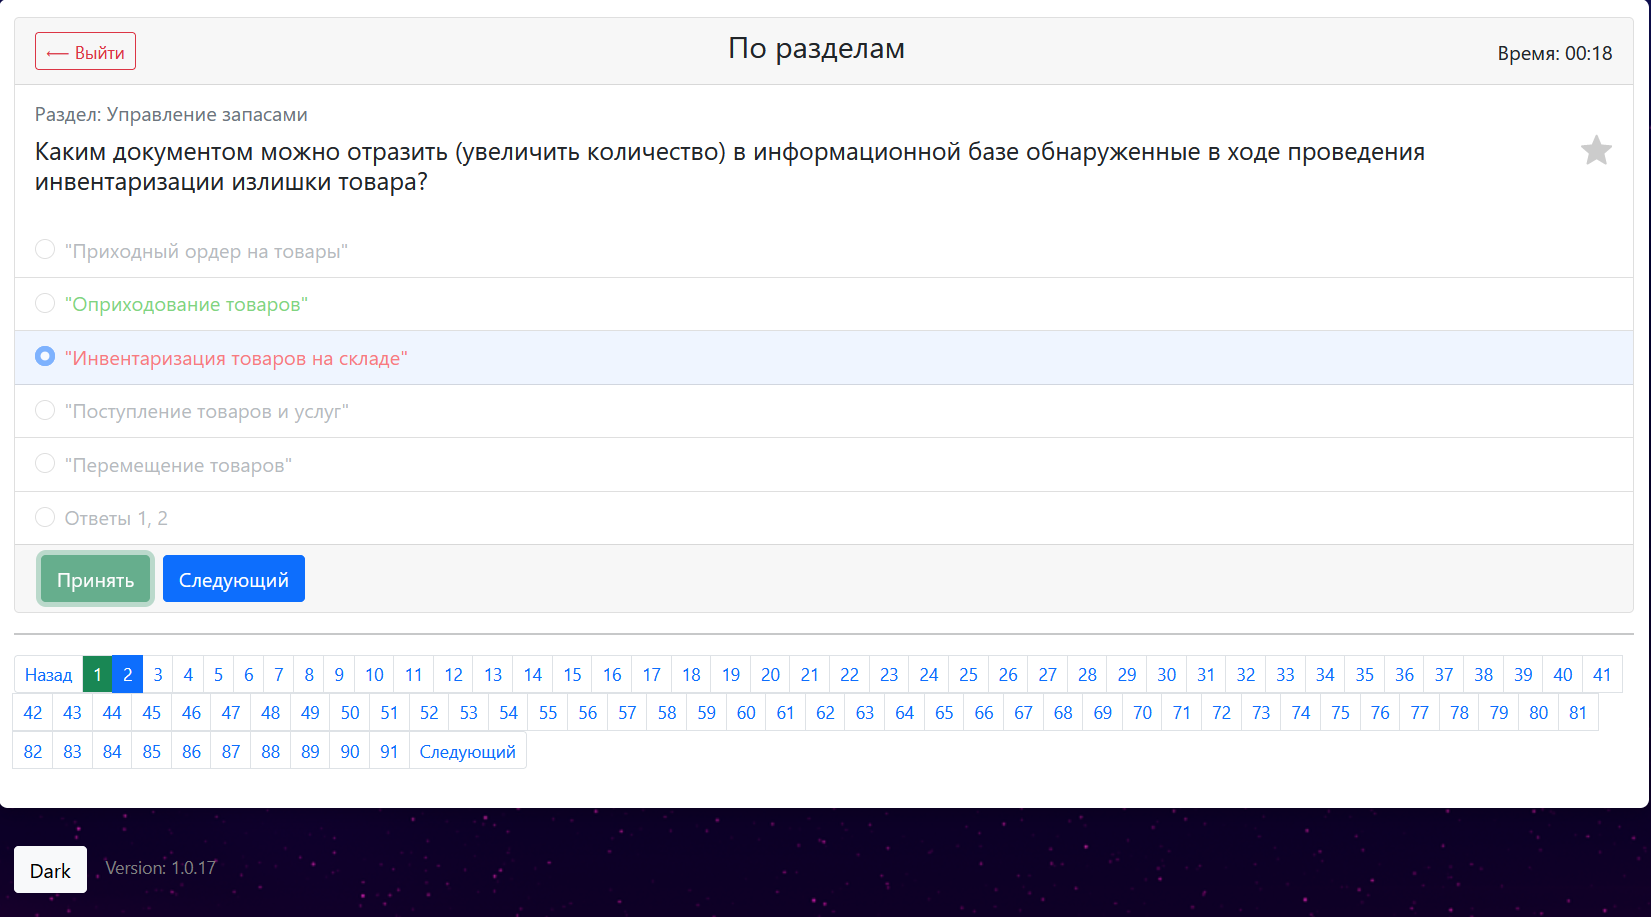Open question 50 from pagination
This screenshot has width=1651, height=917.
click(349, 712)
